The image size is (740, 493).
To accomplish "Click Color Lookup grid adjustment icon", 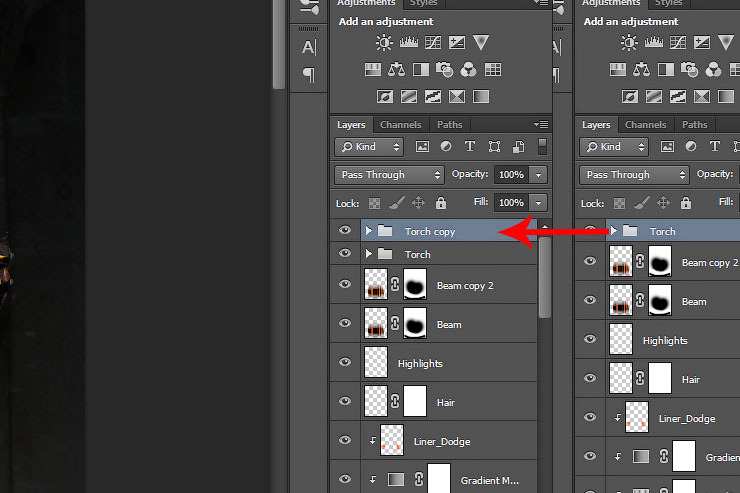I will click(492, 69).
